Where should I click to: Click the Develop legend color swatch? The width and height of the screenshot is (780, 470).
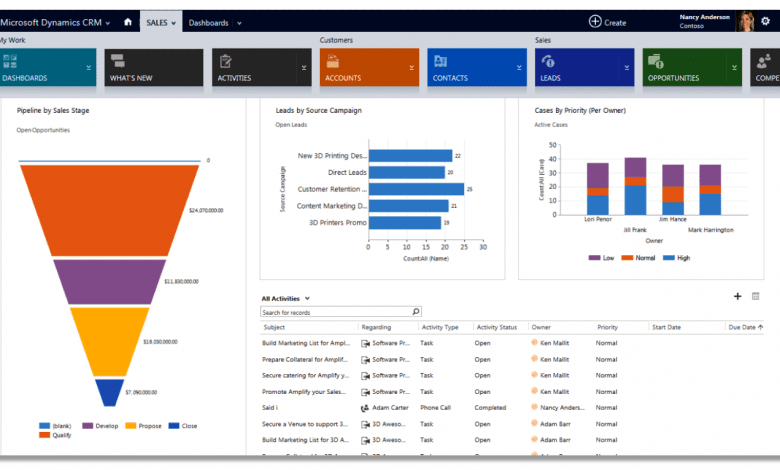[x=88, y=426]
